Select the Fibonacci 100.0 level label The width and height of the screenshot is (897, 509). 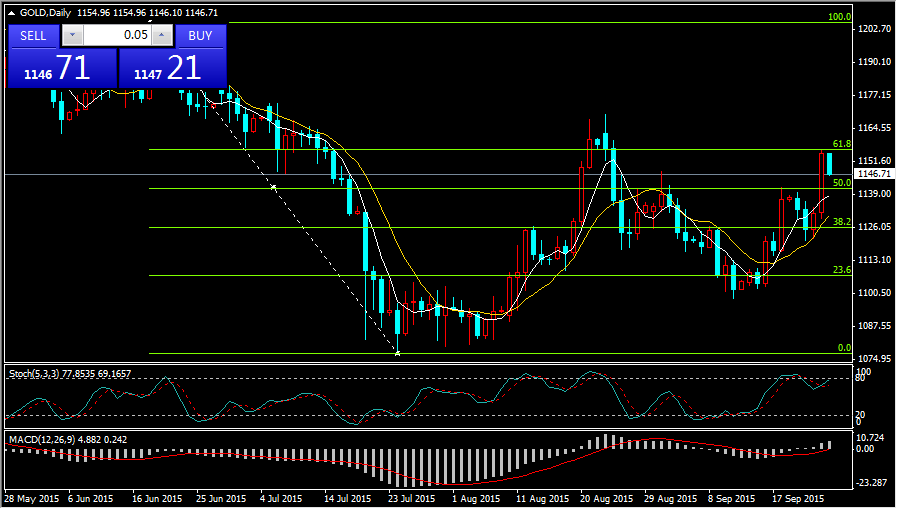point(839,17)
